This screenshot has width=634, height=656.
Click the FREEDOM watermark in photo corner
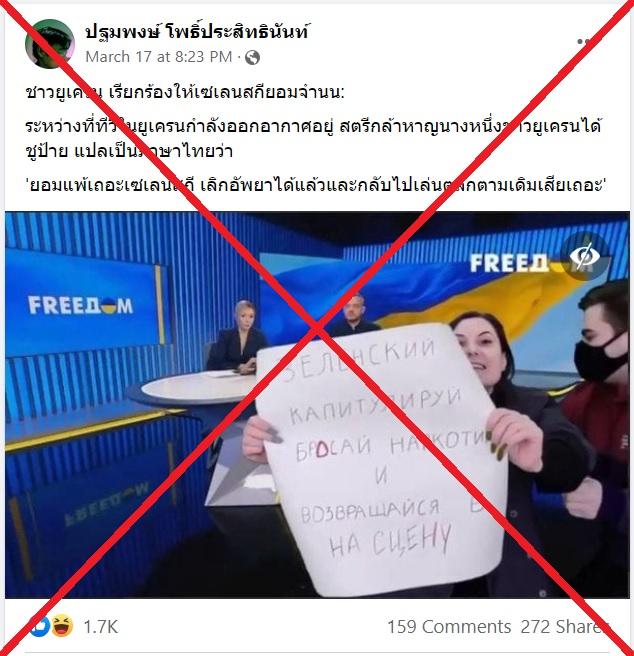click(x=508, y=263)
